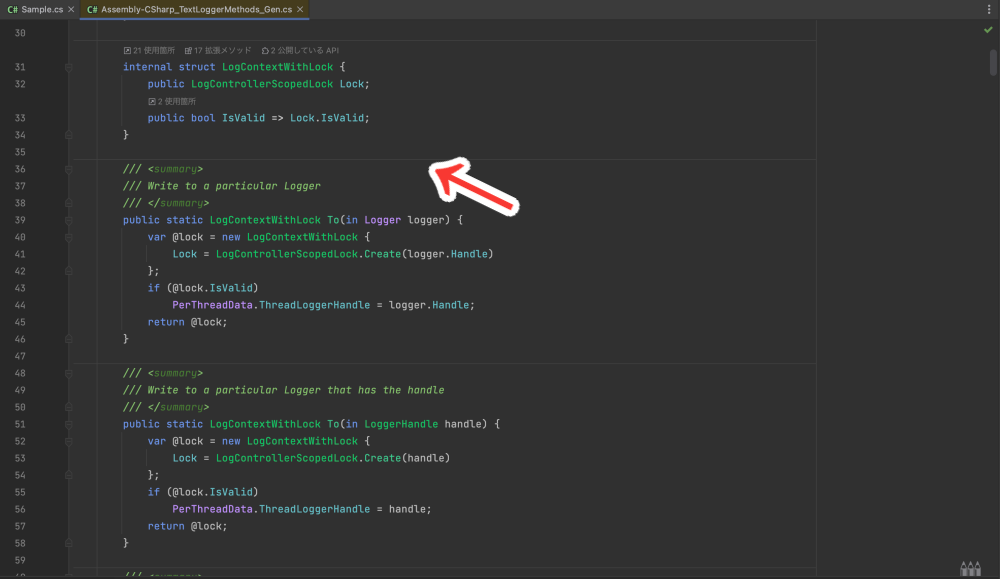Close the Assembly-CSharp_TextLoggerMethods_Gen.cs tab
This screenshot has height=579, width=1000.
tap(300, 10)
